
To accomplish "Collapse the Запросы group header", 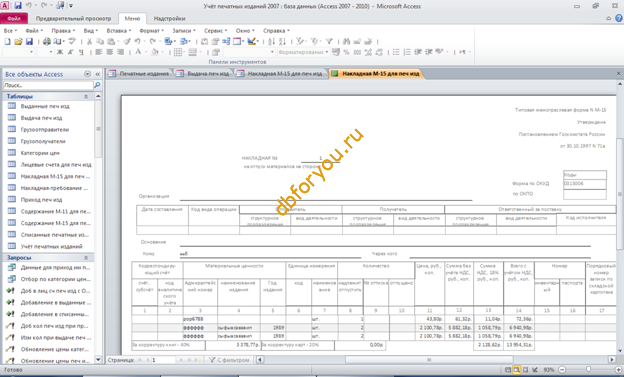I will tap(86, 258).
